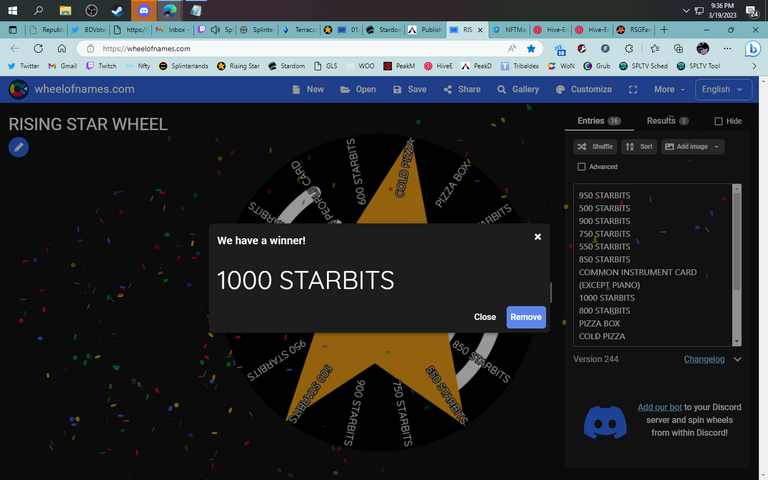Enable the Advanced checkbox
Screen dimensions: 768x480
click(581, 167)
